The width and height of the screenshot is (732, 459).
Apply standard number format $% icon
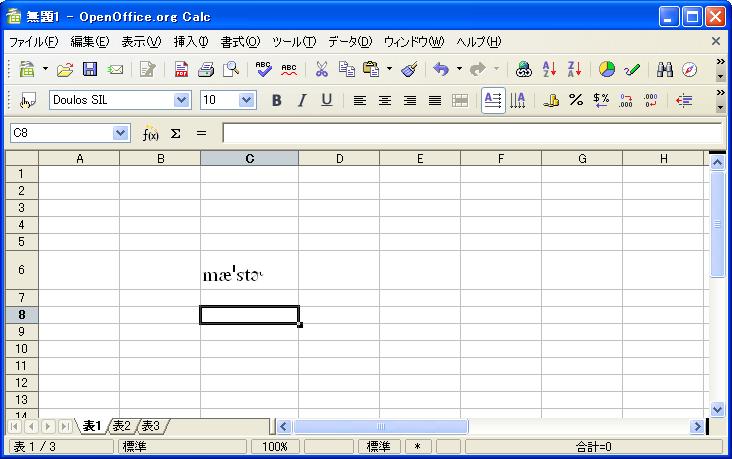[x=601, y=100]
